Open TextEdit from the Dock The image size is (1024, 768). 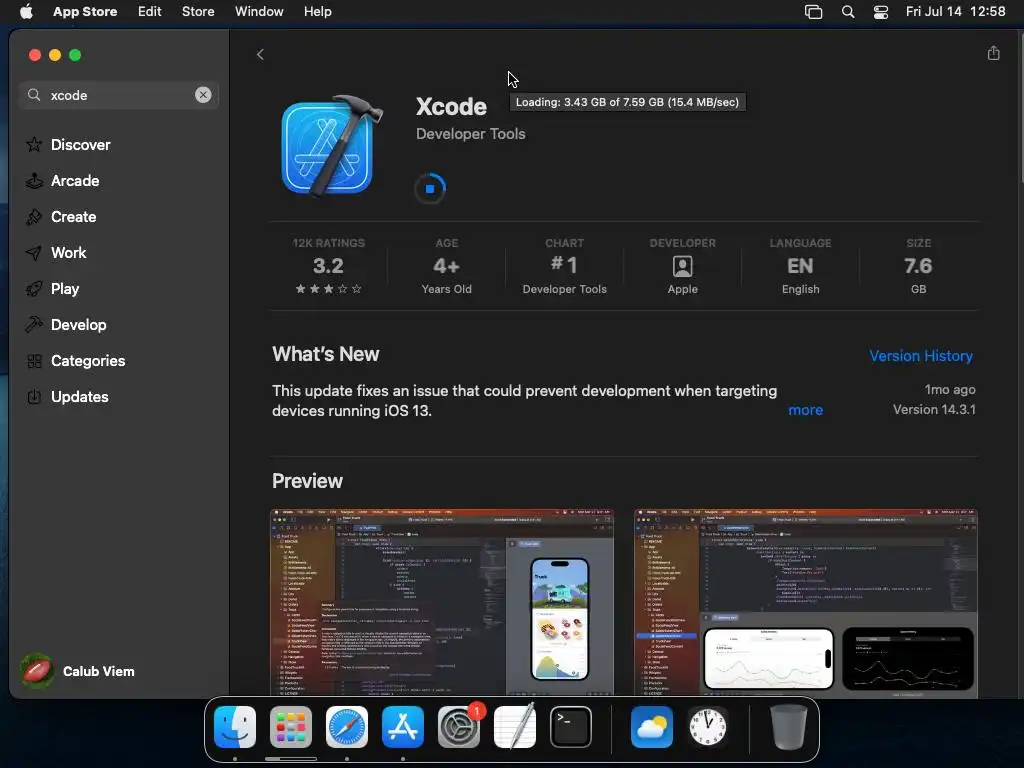(515, 727)
